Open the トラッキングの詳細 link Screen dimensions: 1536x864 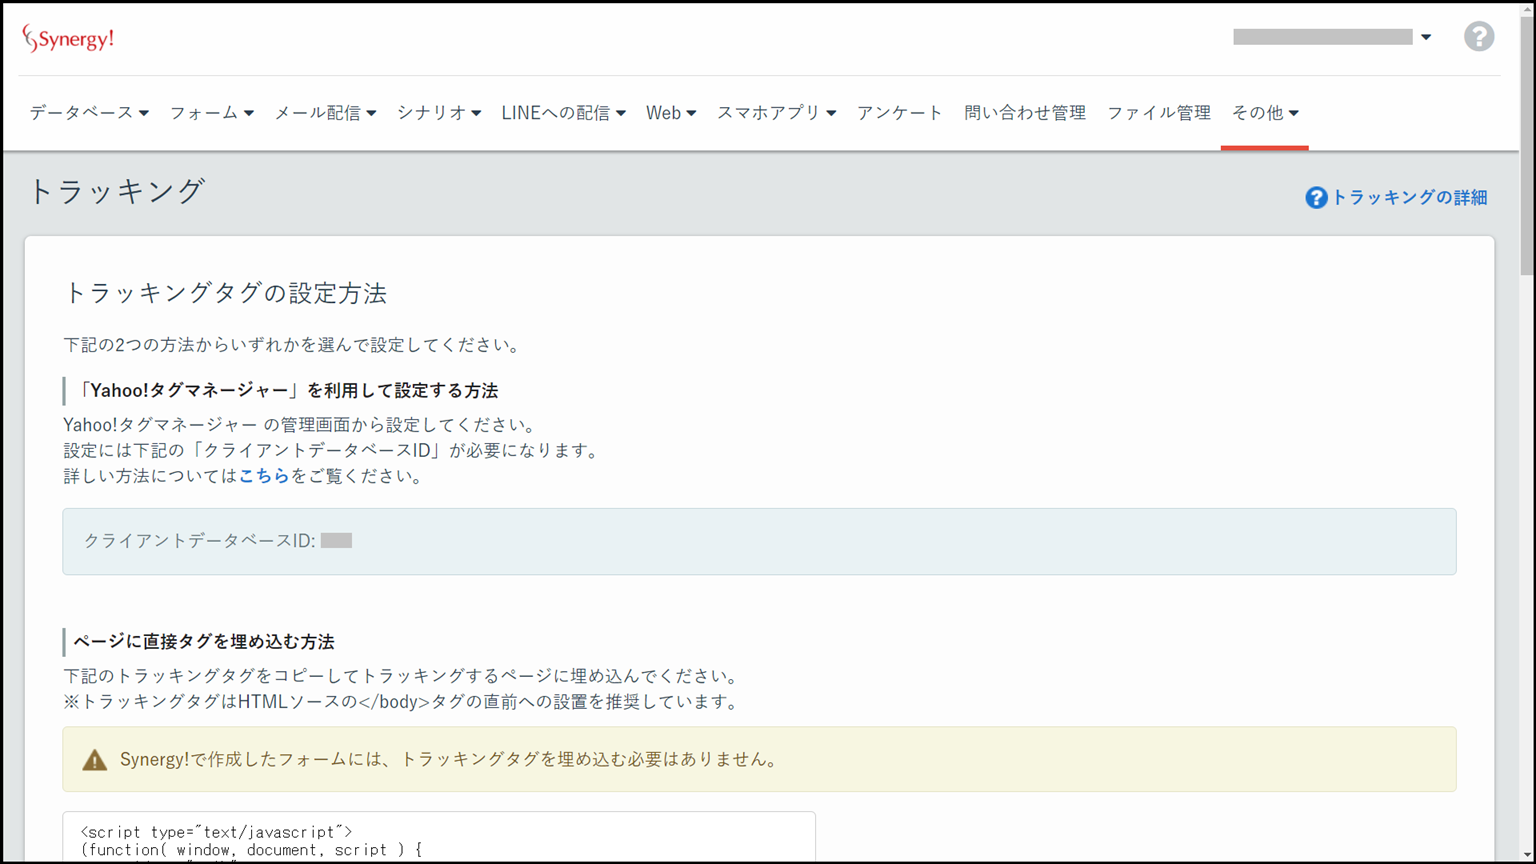tap(1409, 198)
